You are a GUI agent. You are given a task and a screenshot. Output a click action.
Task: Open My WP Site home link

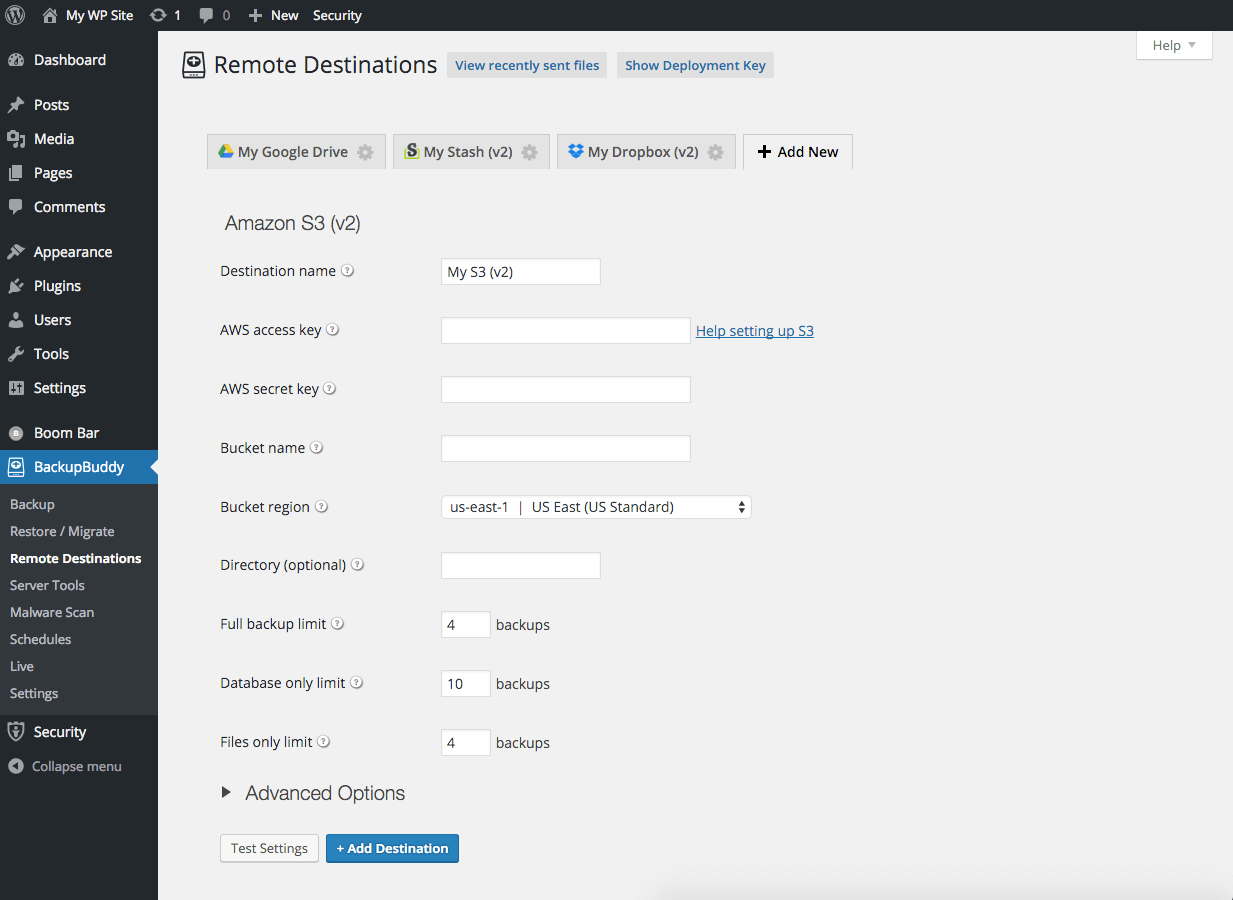(88, 15)
